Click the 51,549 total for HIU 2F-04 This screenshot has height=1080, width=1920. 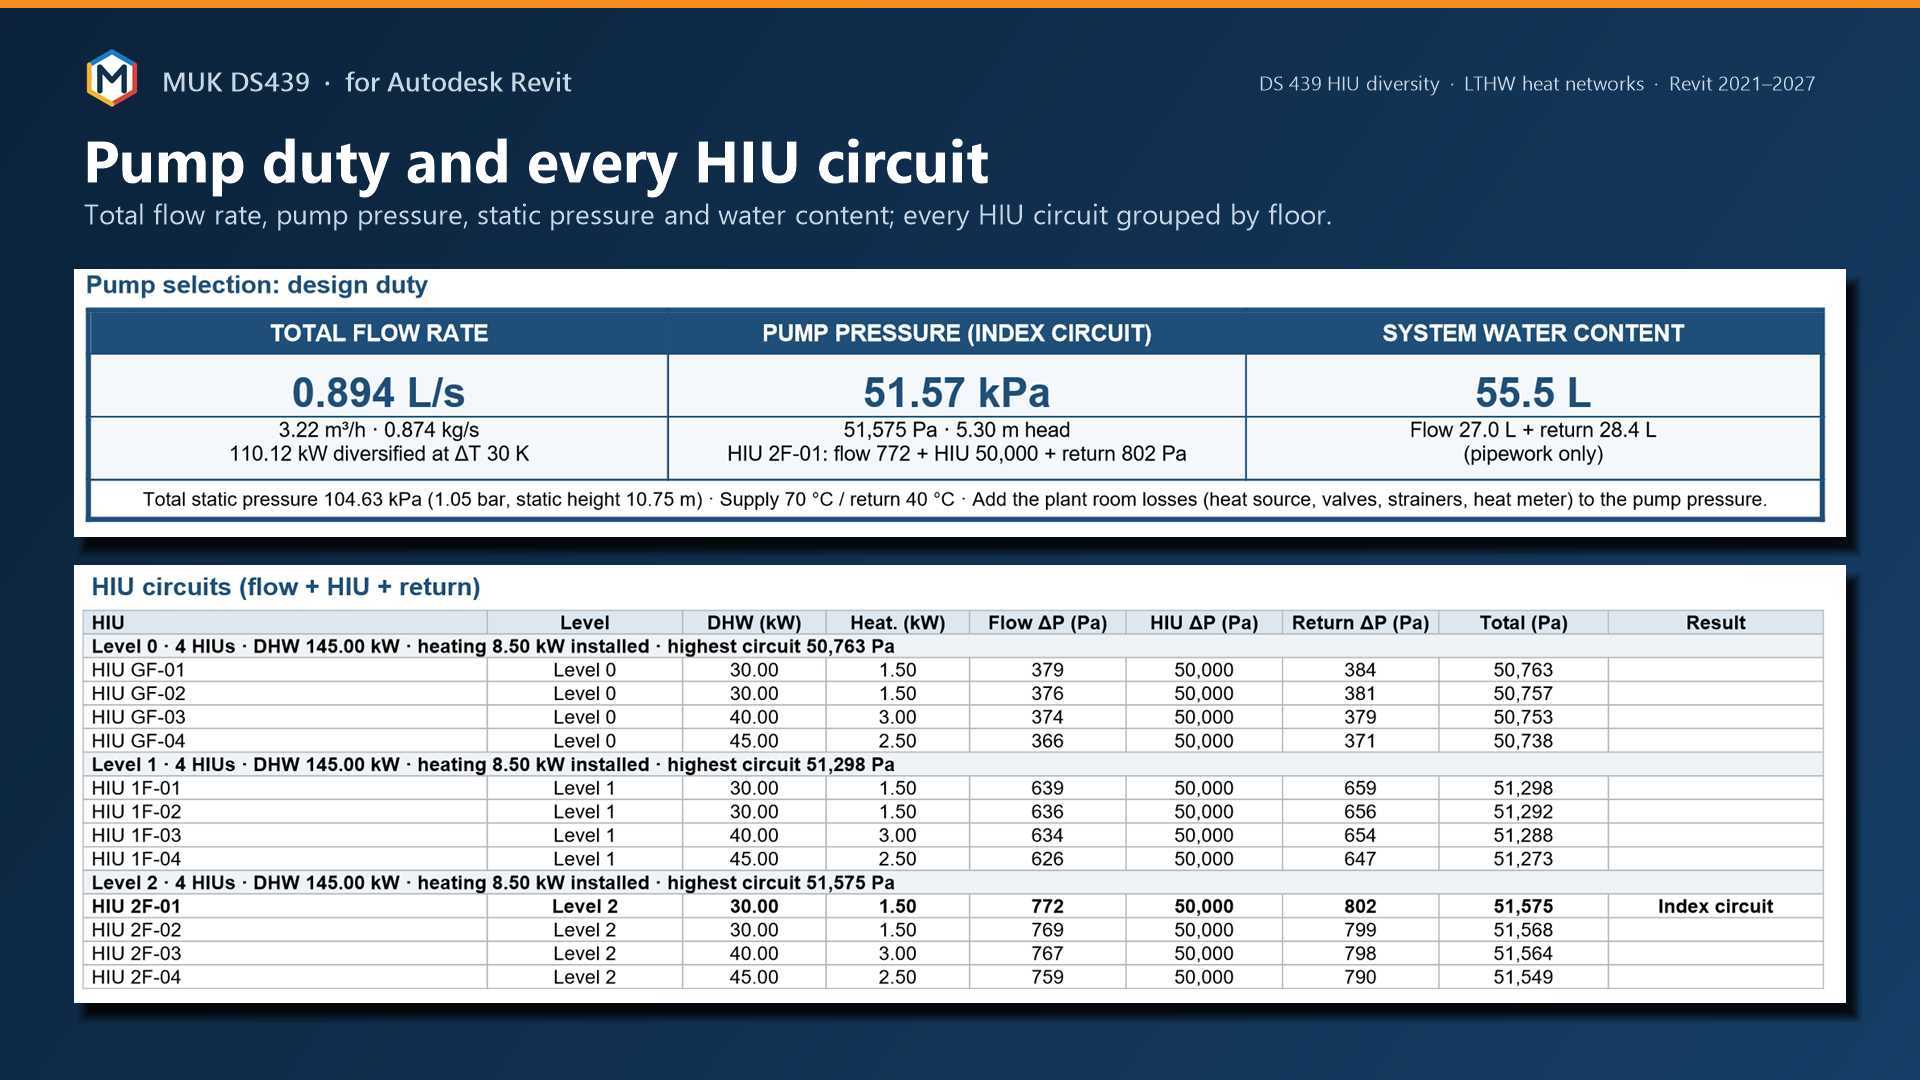click(1523, 977)
